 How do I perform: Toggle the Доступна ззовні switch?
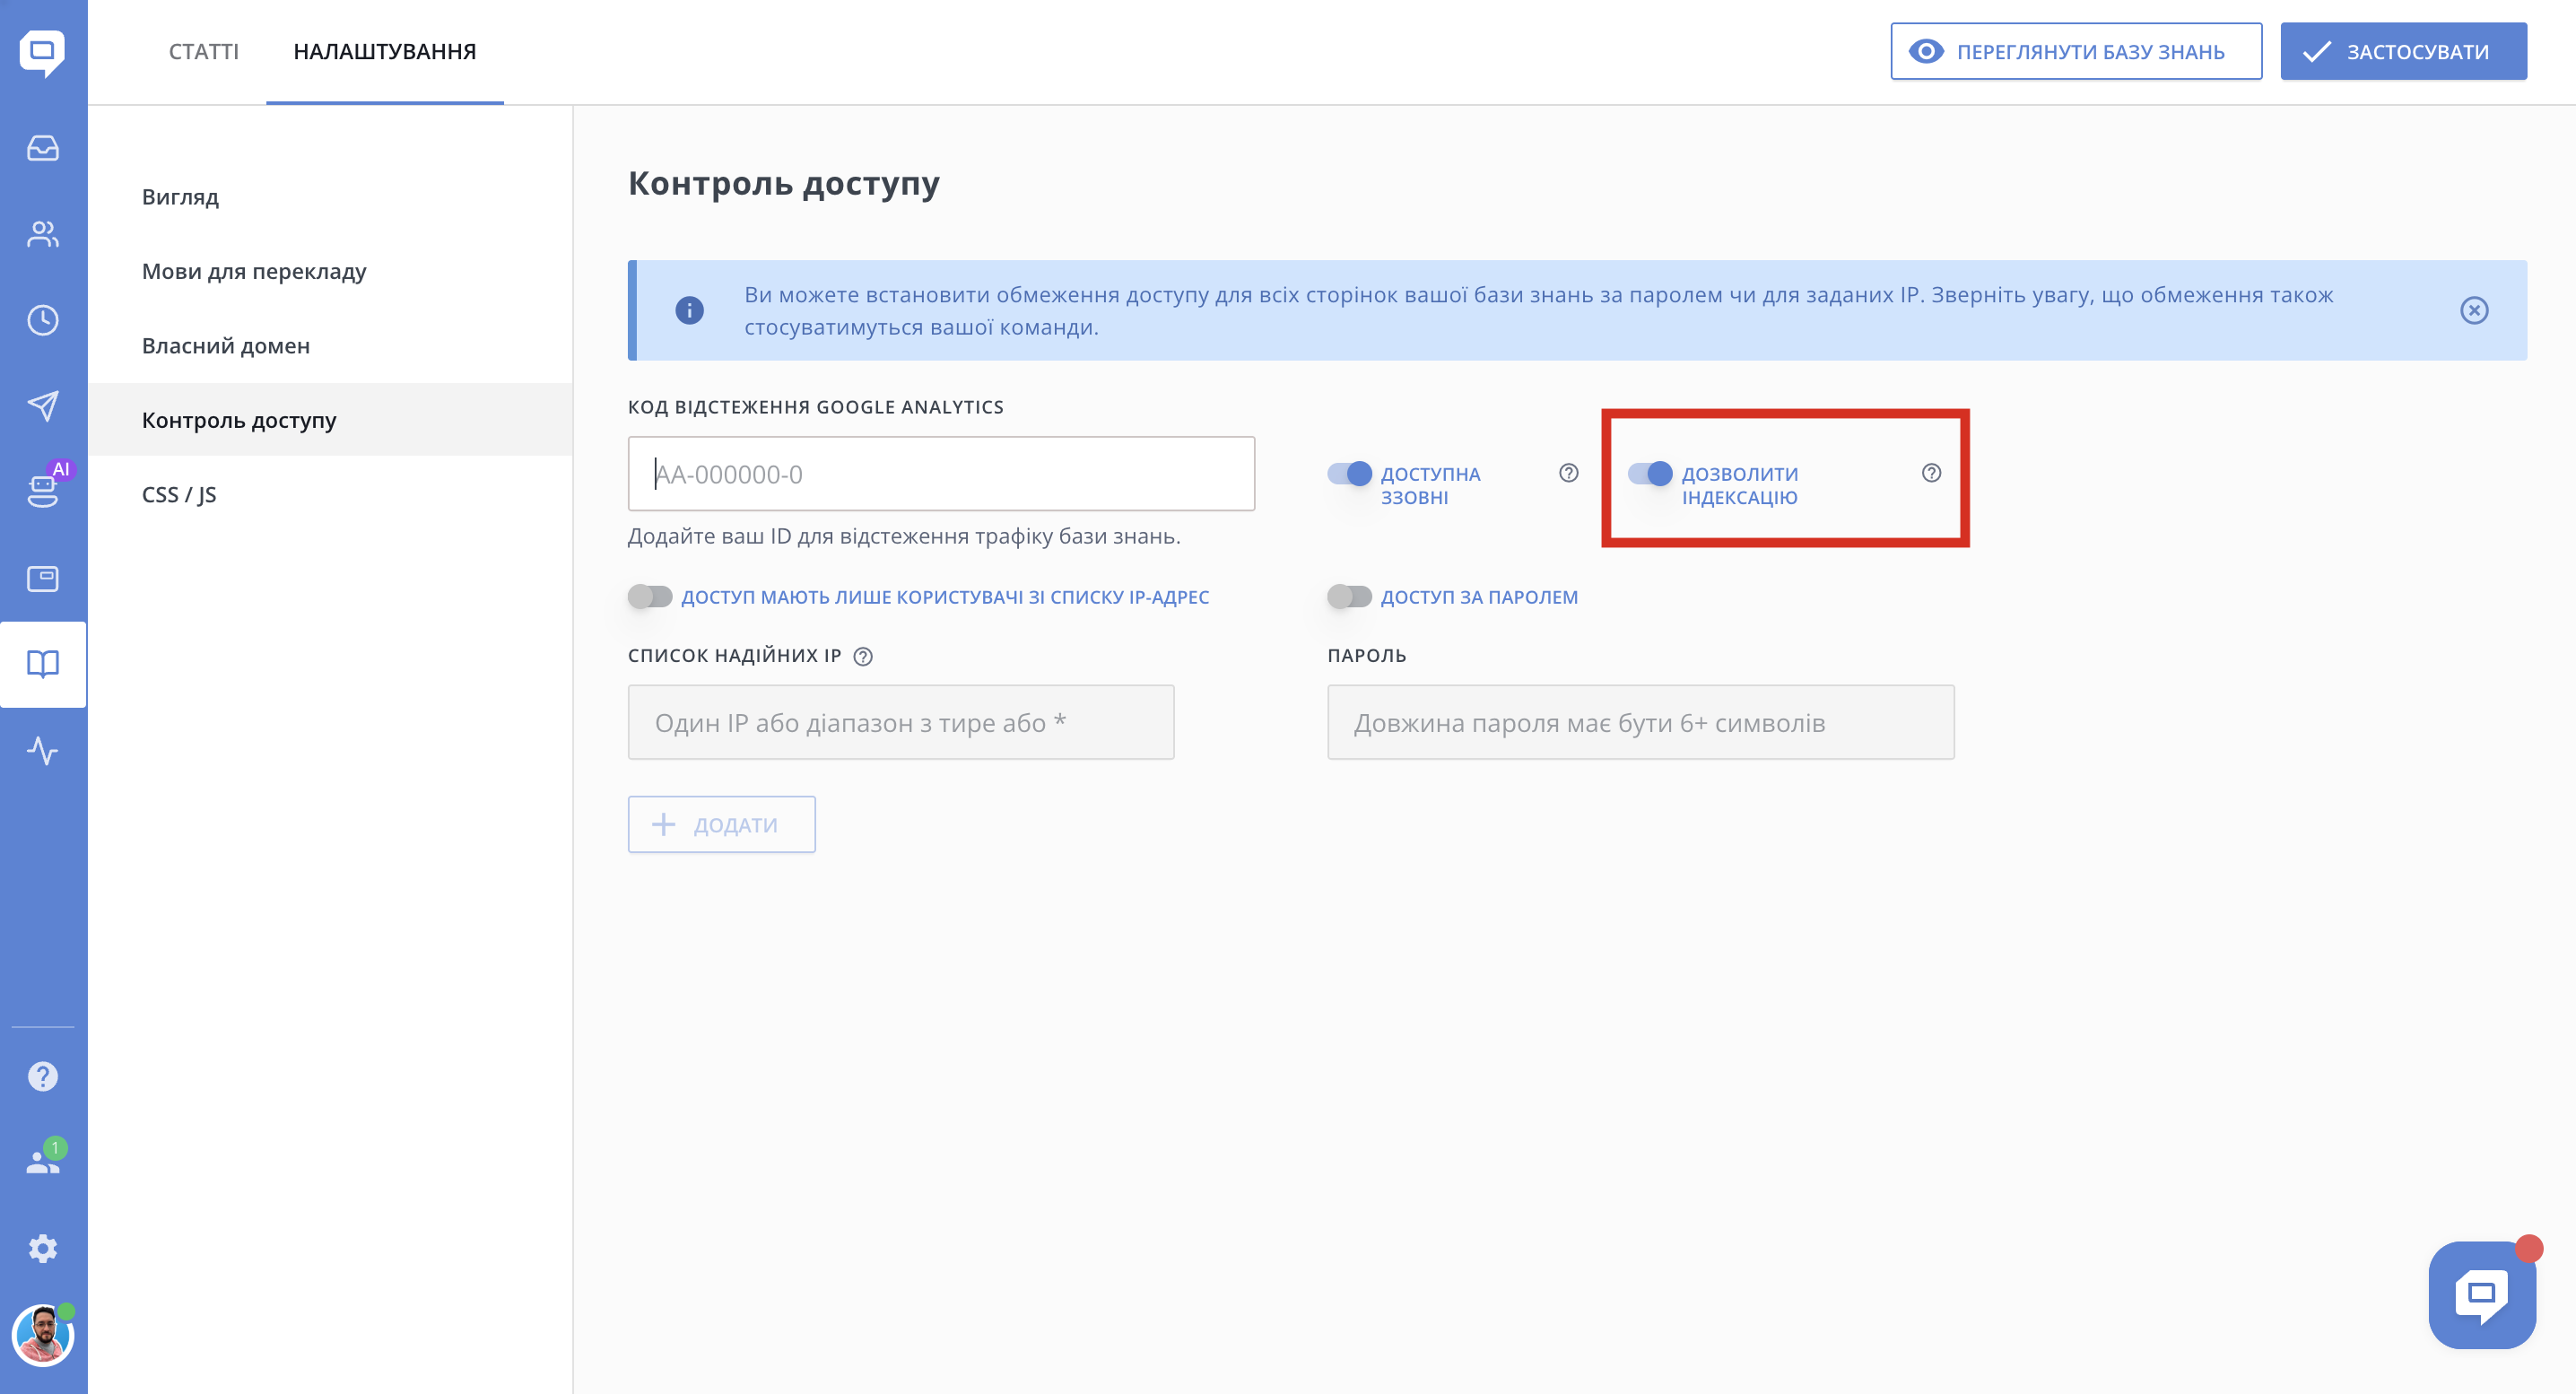coord(1349,473)
